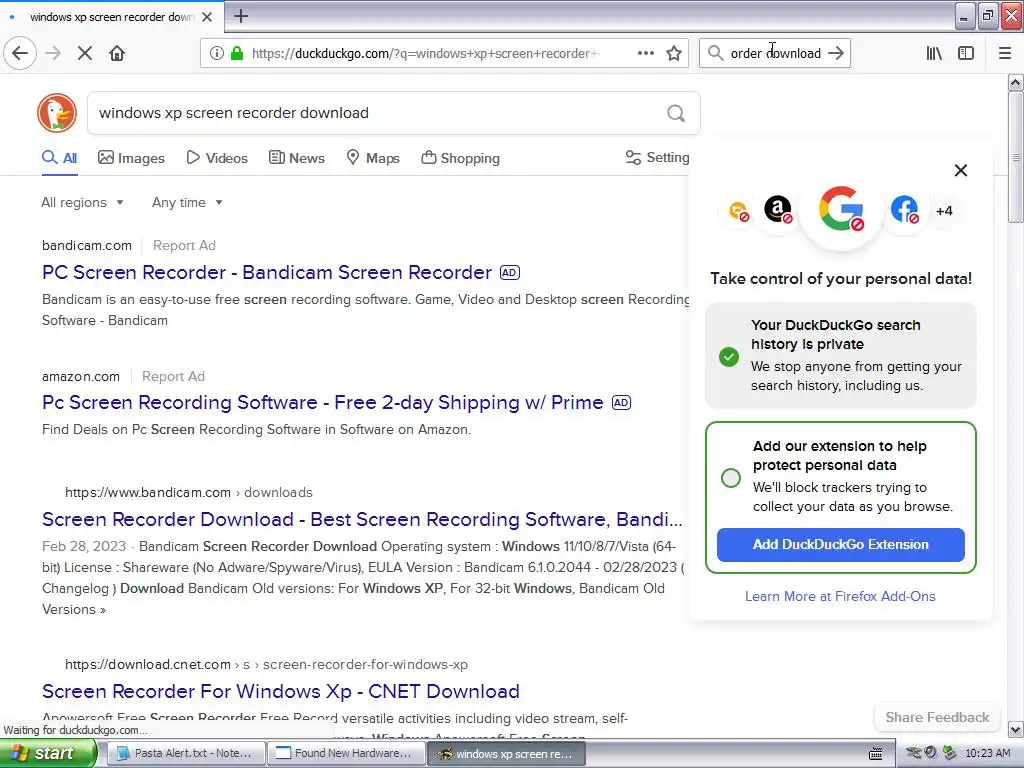Click the page vertical scrollbar thumb

1015,157
